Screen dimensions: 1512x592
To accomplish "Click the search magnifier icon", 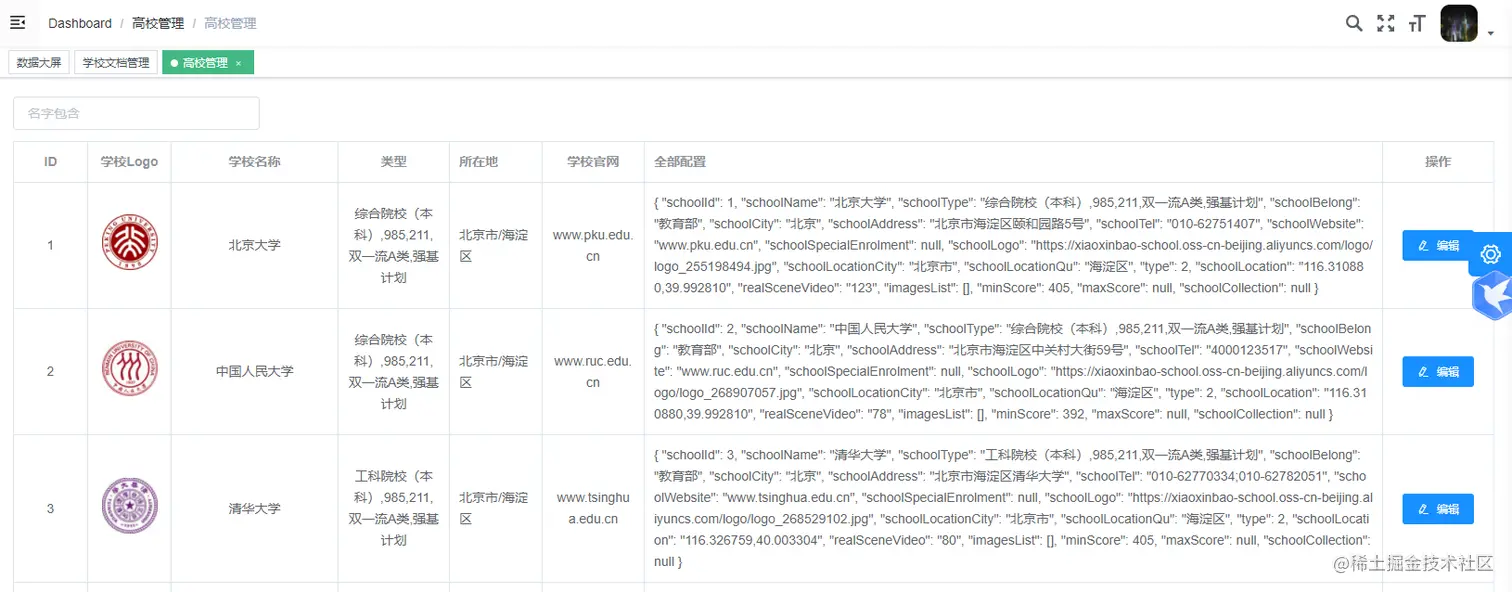I will tap(1354, 23).
